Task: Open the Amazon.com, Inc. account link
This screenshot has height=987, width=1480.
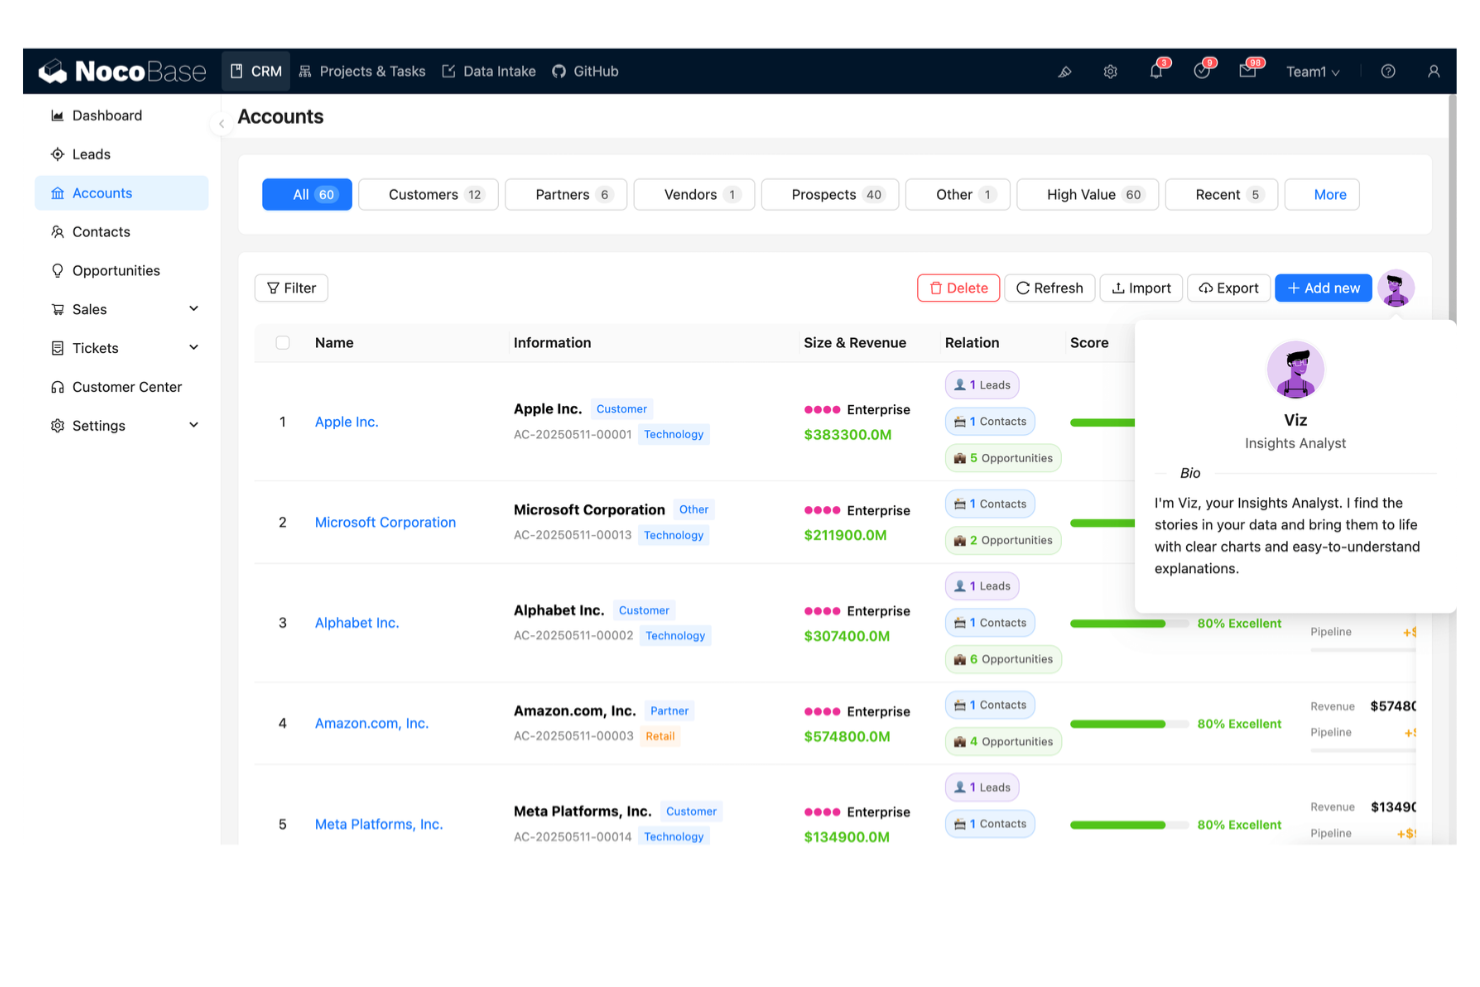Action: click(x=372, y=724)
